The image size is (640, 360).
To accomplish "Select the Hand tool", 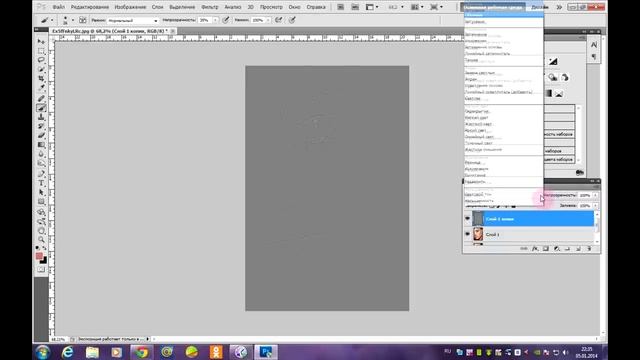I will pos(41,231).
